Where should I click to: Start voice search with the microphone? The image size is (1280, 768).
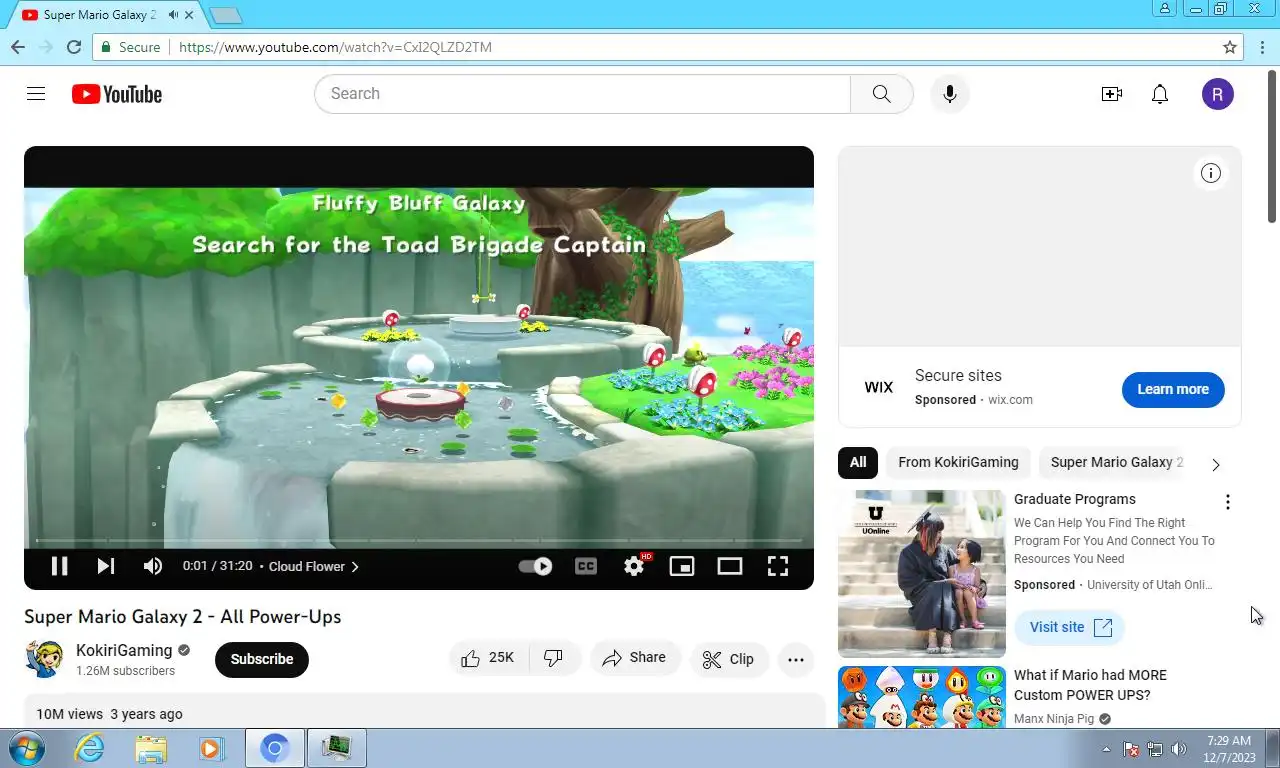950,94
